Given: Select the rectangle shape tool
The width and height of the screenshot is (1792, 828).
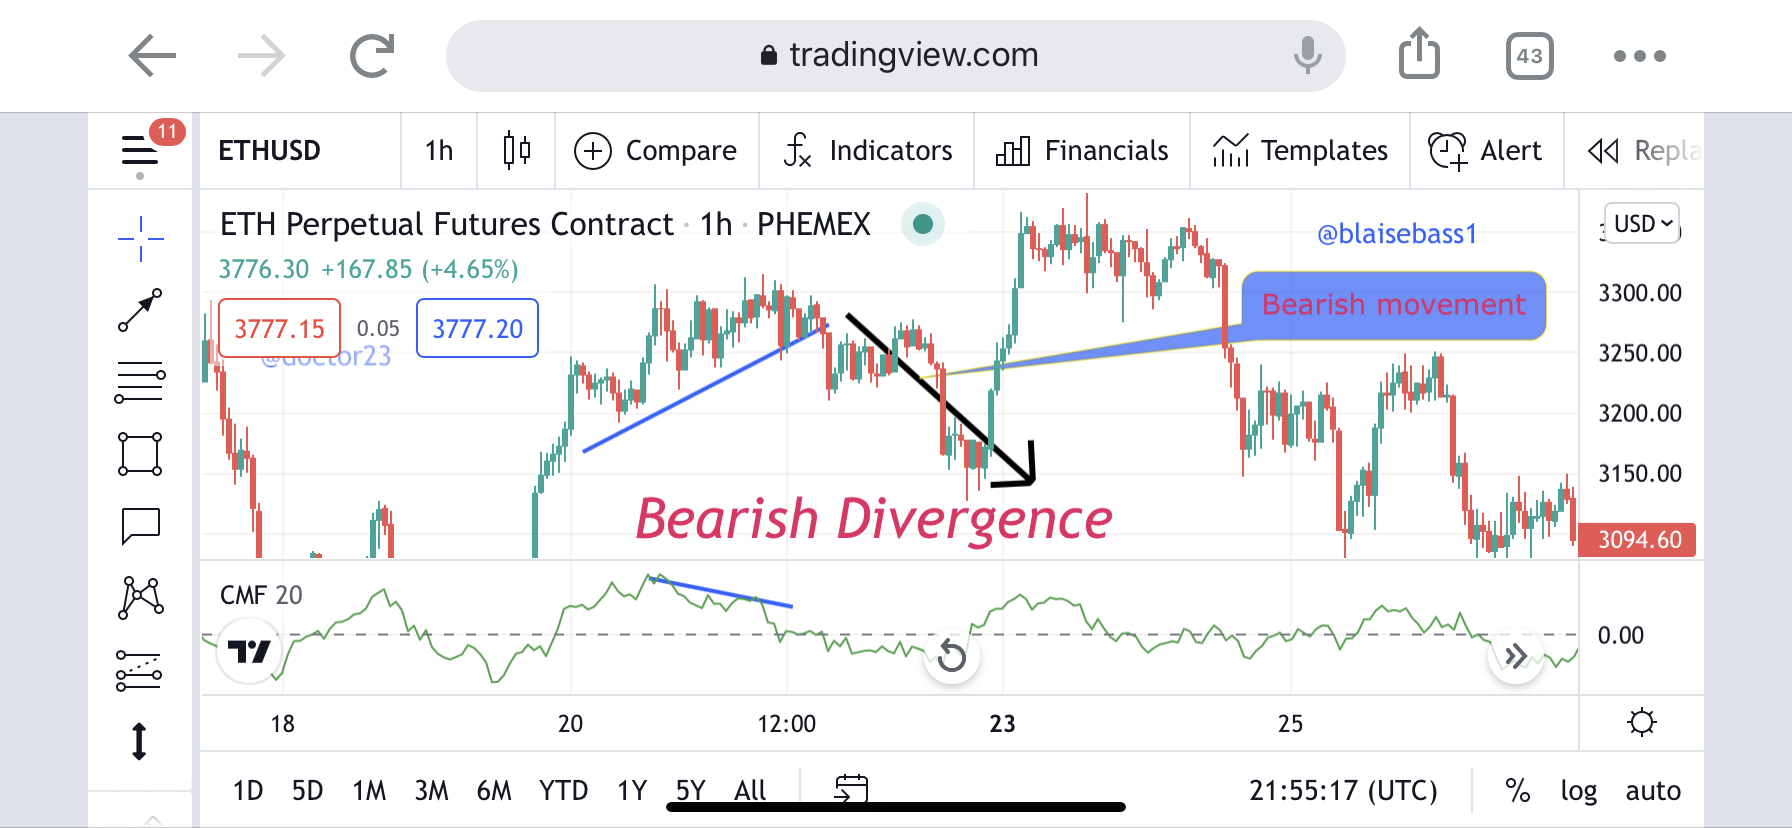Looking at the screenshot, I should click(x=140, y=454).
